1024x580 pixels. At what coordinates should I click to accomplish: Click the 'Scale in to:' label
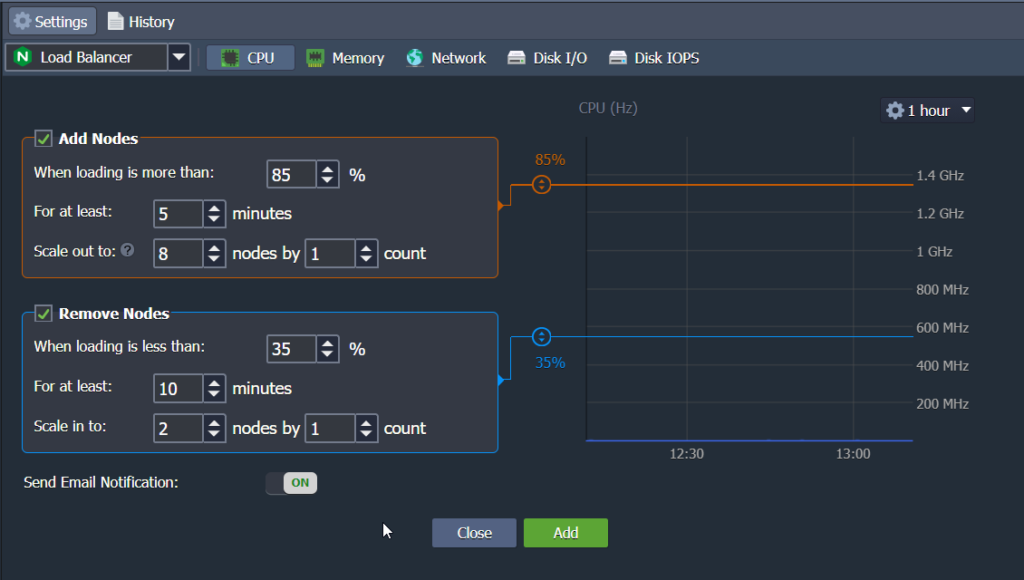click(70, 427)
